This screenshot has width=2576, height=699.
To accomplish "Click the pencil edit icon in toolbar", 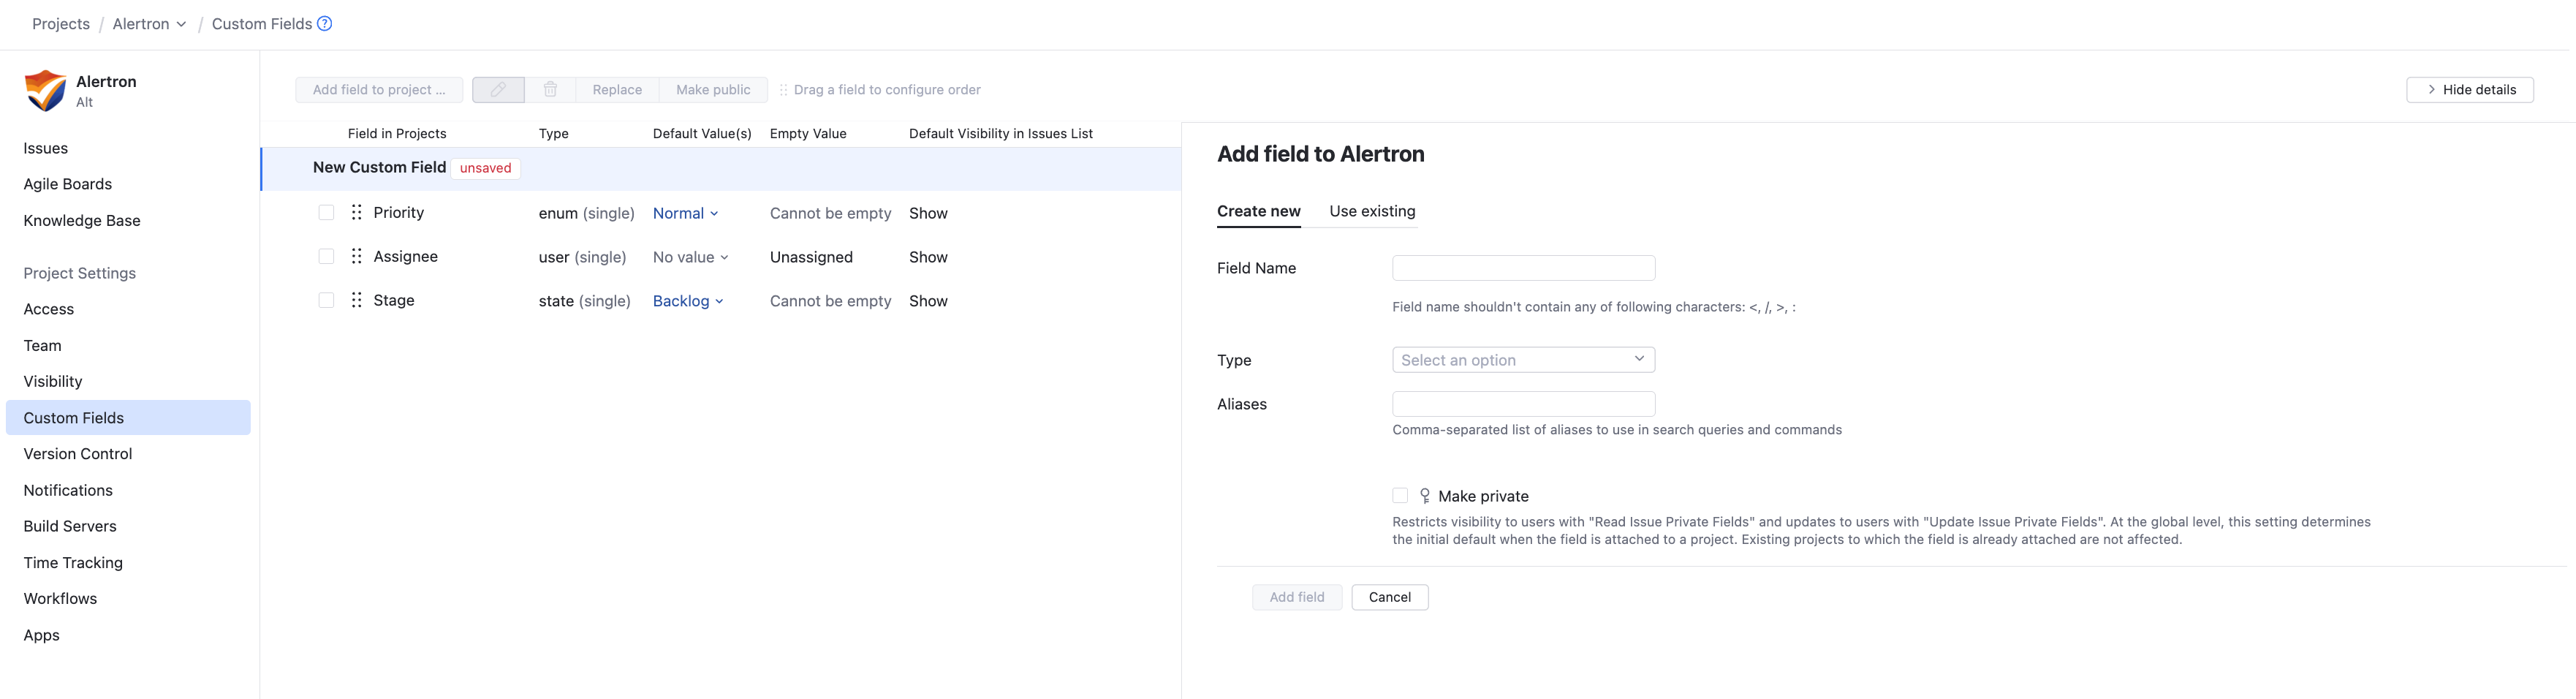I will tap(498, 90).
